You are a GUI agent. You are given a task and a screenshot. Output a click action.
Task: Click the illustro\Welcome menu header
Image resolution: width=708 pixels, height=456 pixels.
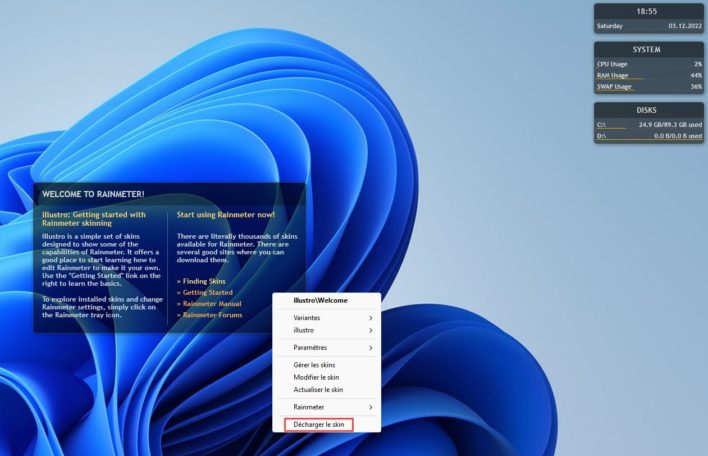point(320,300)
